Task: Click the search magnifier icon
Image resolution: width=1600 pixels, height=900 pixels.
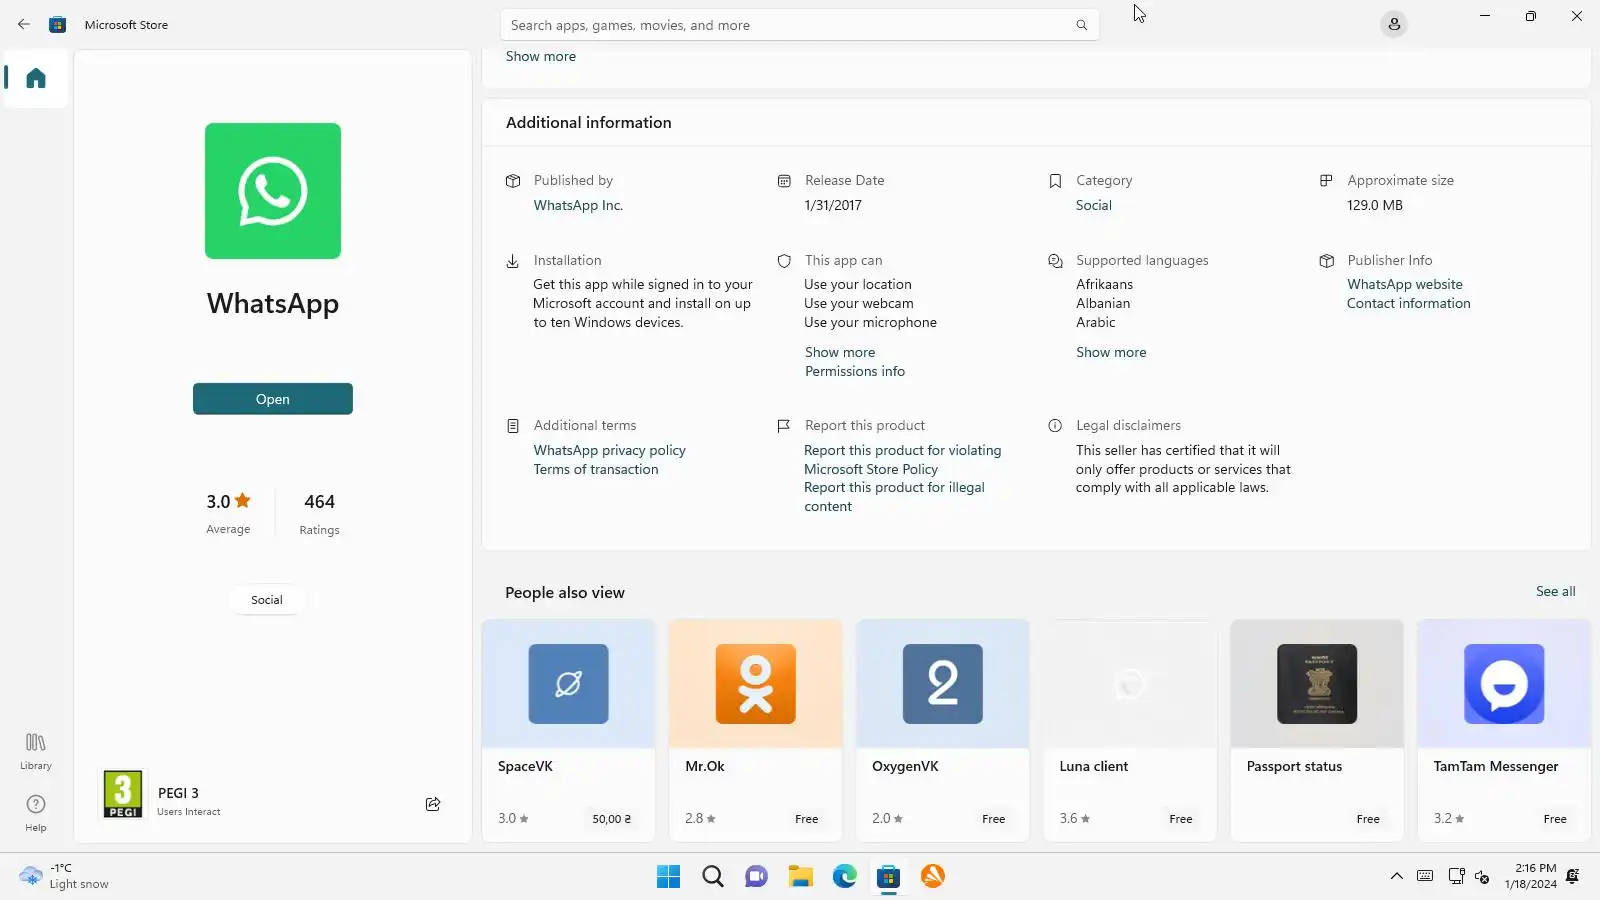Action: [x=1081, y=25]
